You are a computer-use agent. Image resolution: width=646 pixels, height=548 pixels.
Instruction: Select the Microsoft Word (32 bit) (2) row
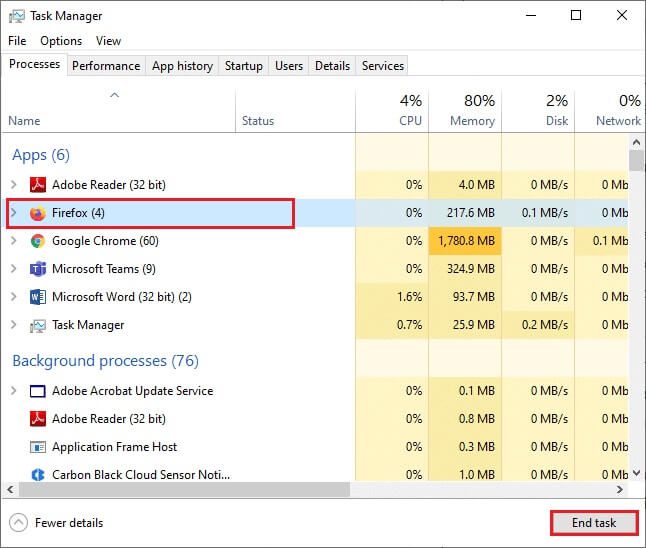point(315,297)
